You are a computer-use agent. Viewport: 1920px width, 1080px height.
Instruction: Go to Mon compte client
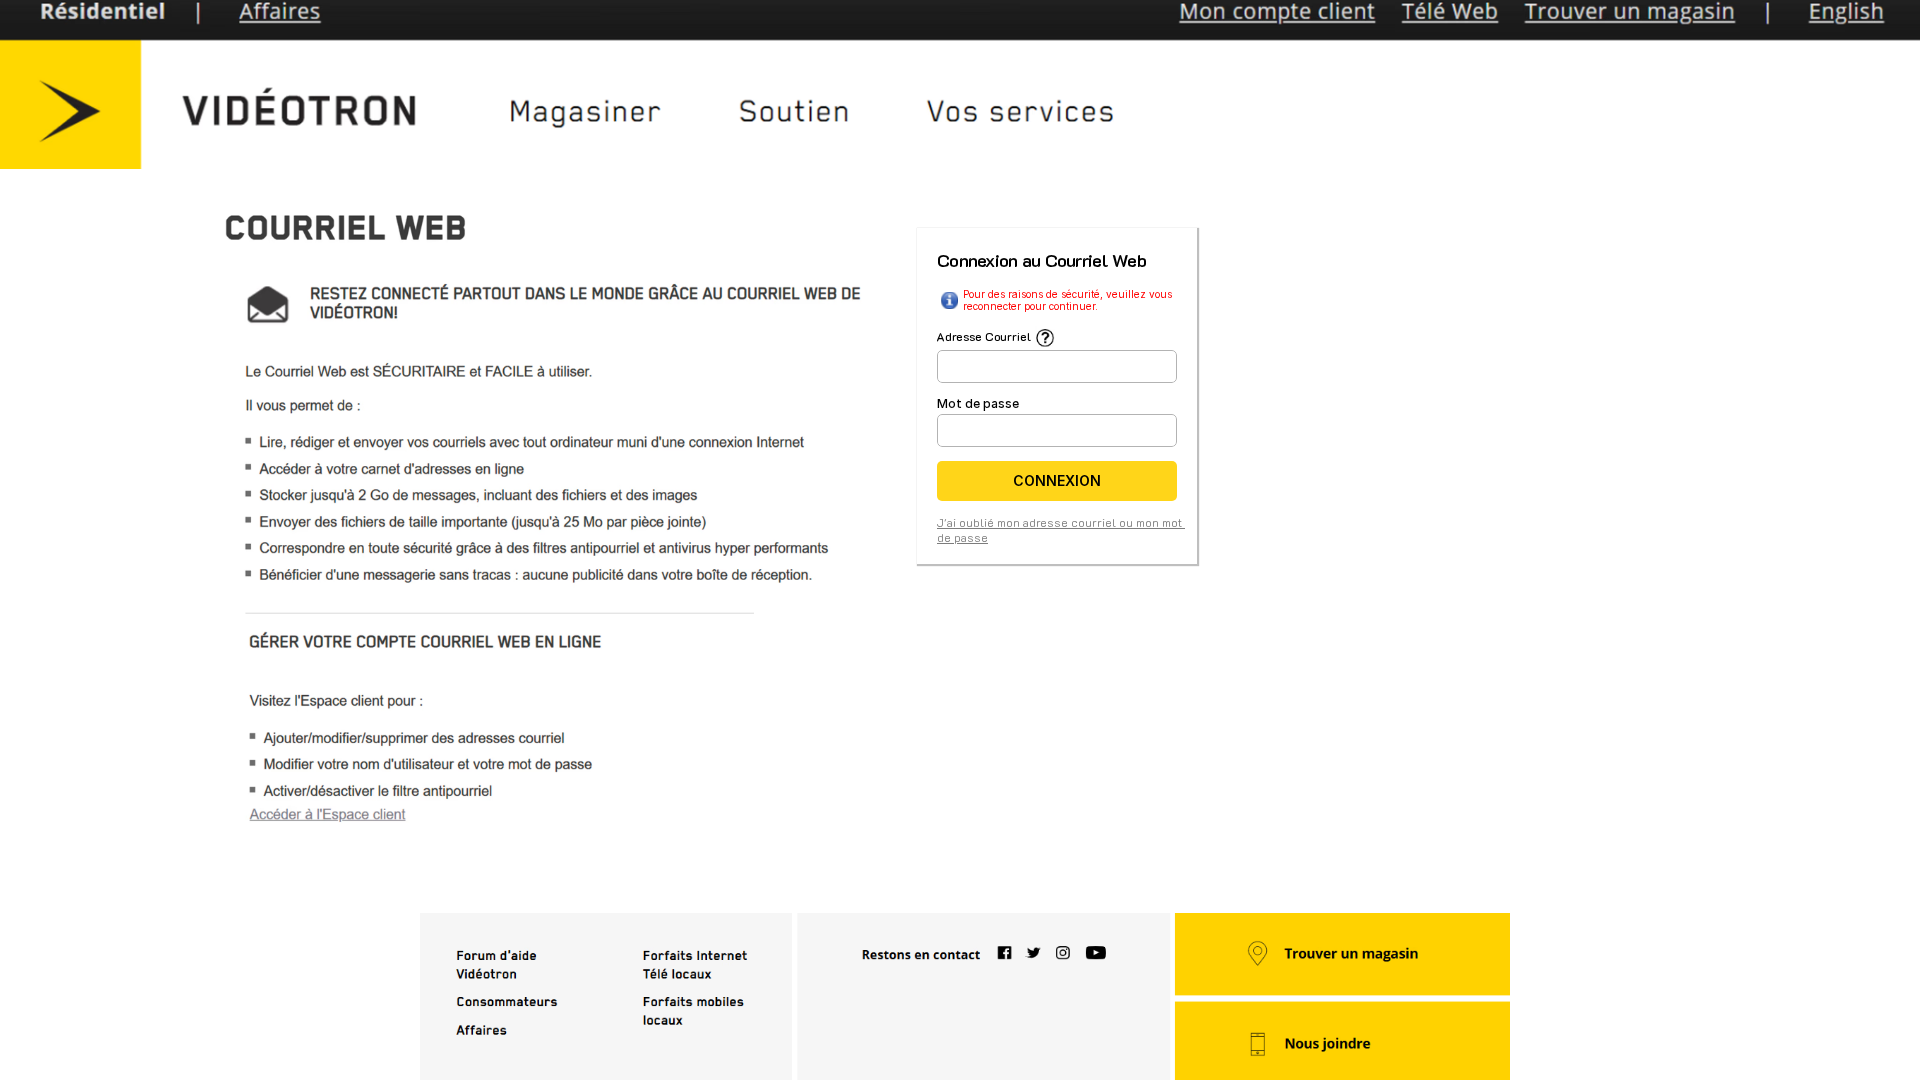coord(1277,12)
